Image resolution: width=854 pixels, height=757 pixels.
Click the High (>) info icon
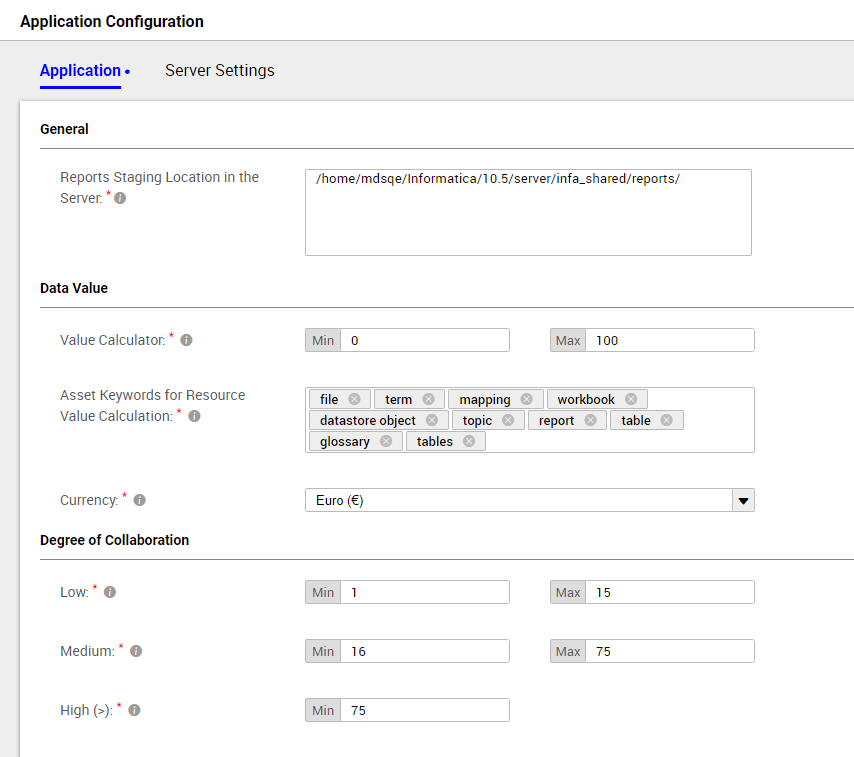click(135, 710)
